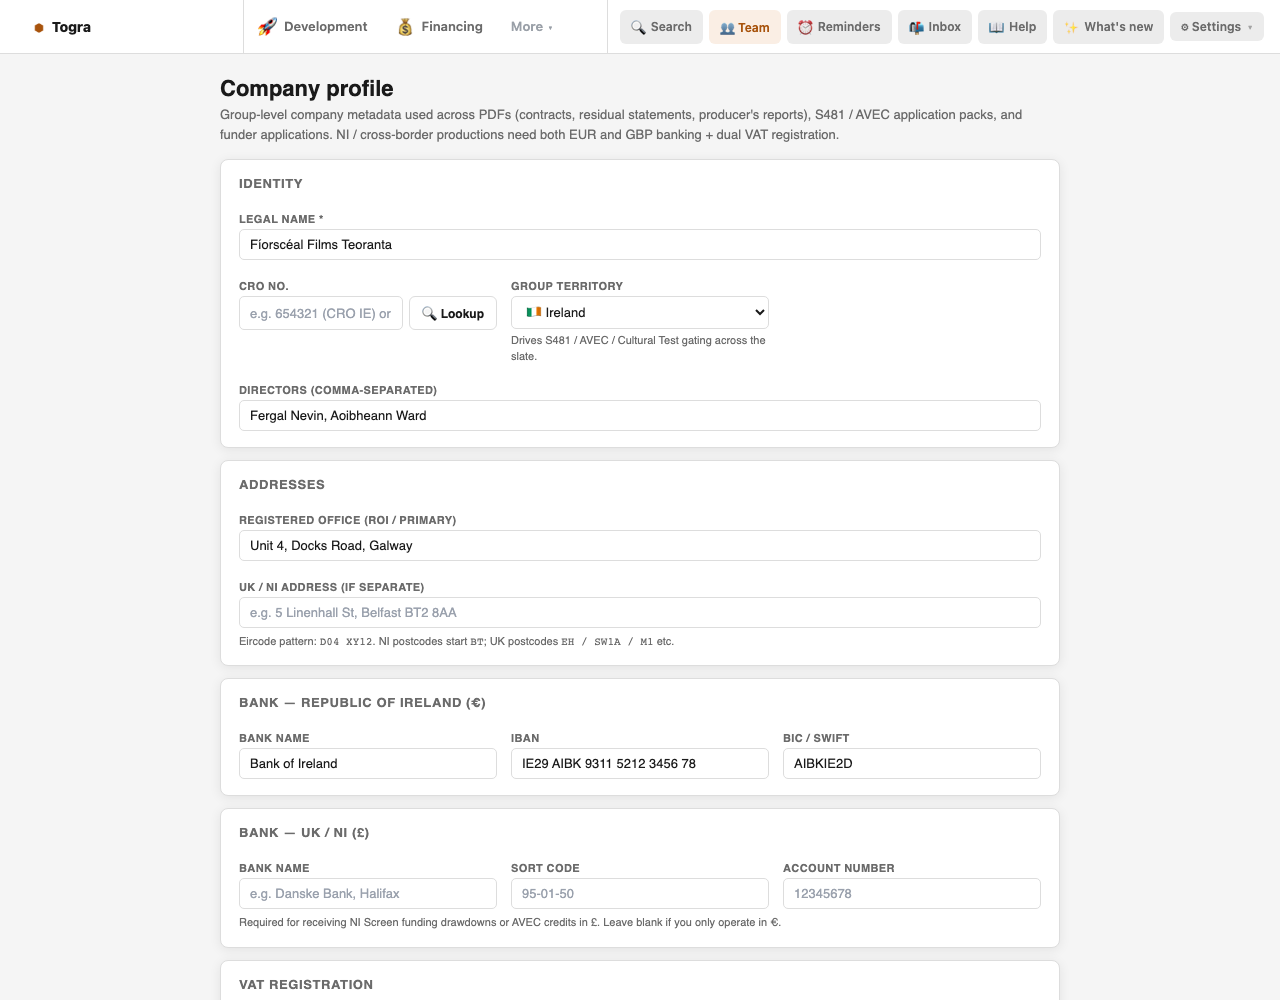The height and width of the screenshot is (1000, 1280).
Task: Click the Account Number field
Action: click(x=912, y=894)
